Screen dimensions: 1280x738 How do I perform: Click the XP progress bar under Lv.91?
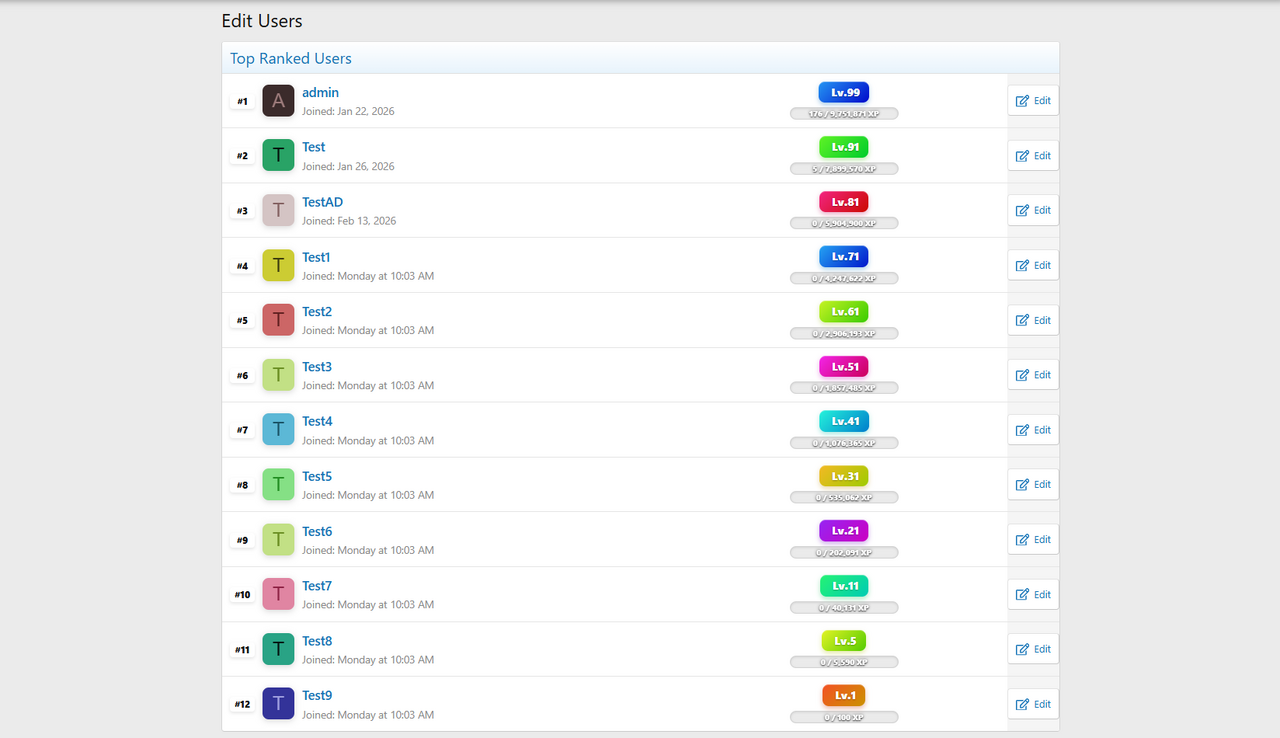point(844,169)
